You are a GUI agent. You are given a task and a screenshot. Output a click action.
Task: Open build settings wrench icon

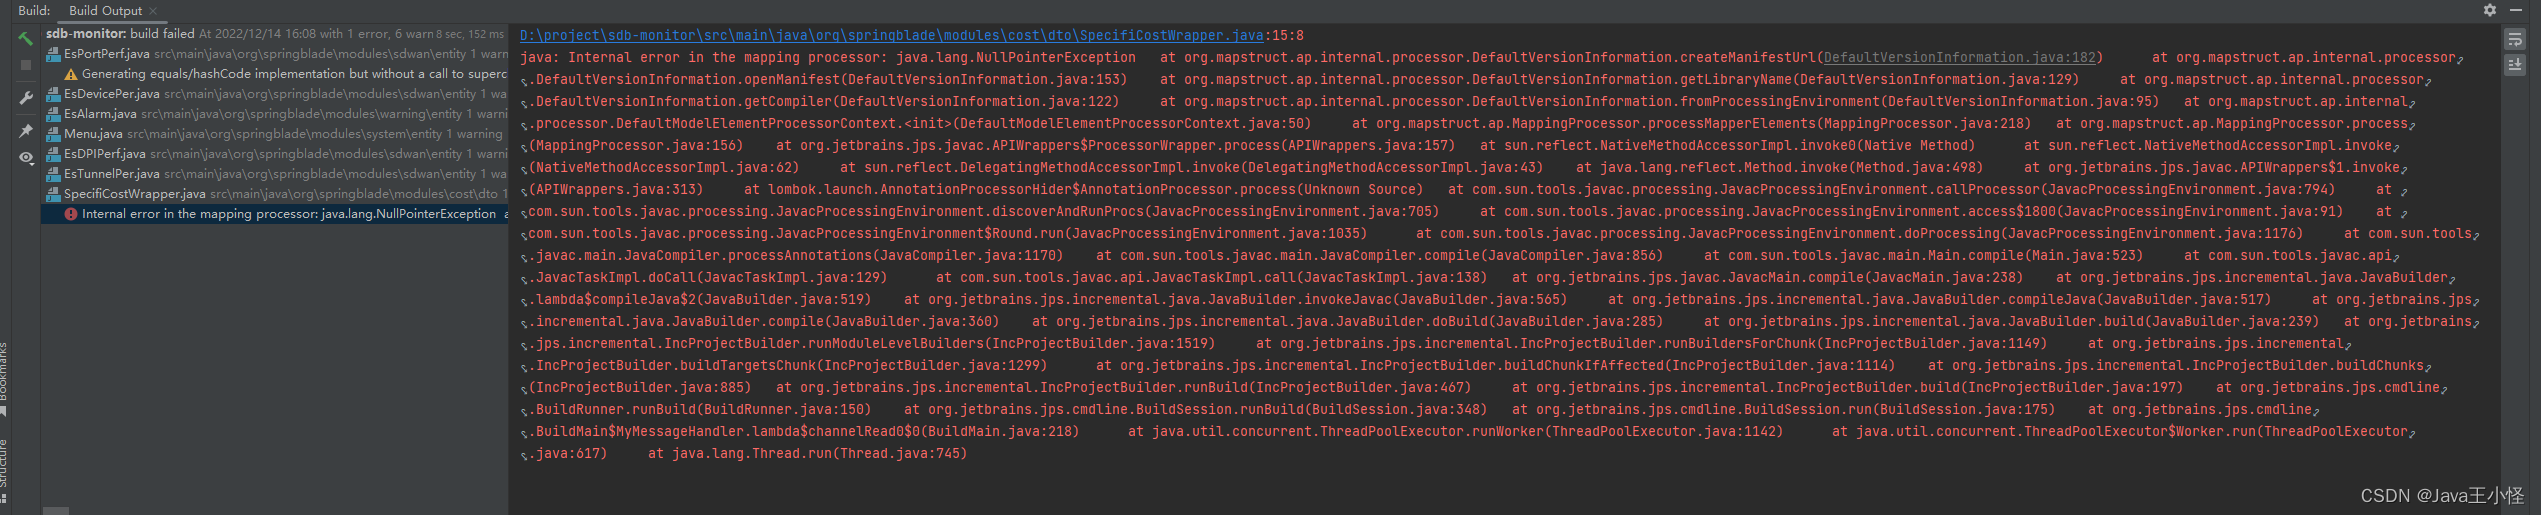pos(26,98)
